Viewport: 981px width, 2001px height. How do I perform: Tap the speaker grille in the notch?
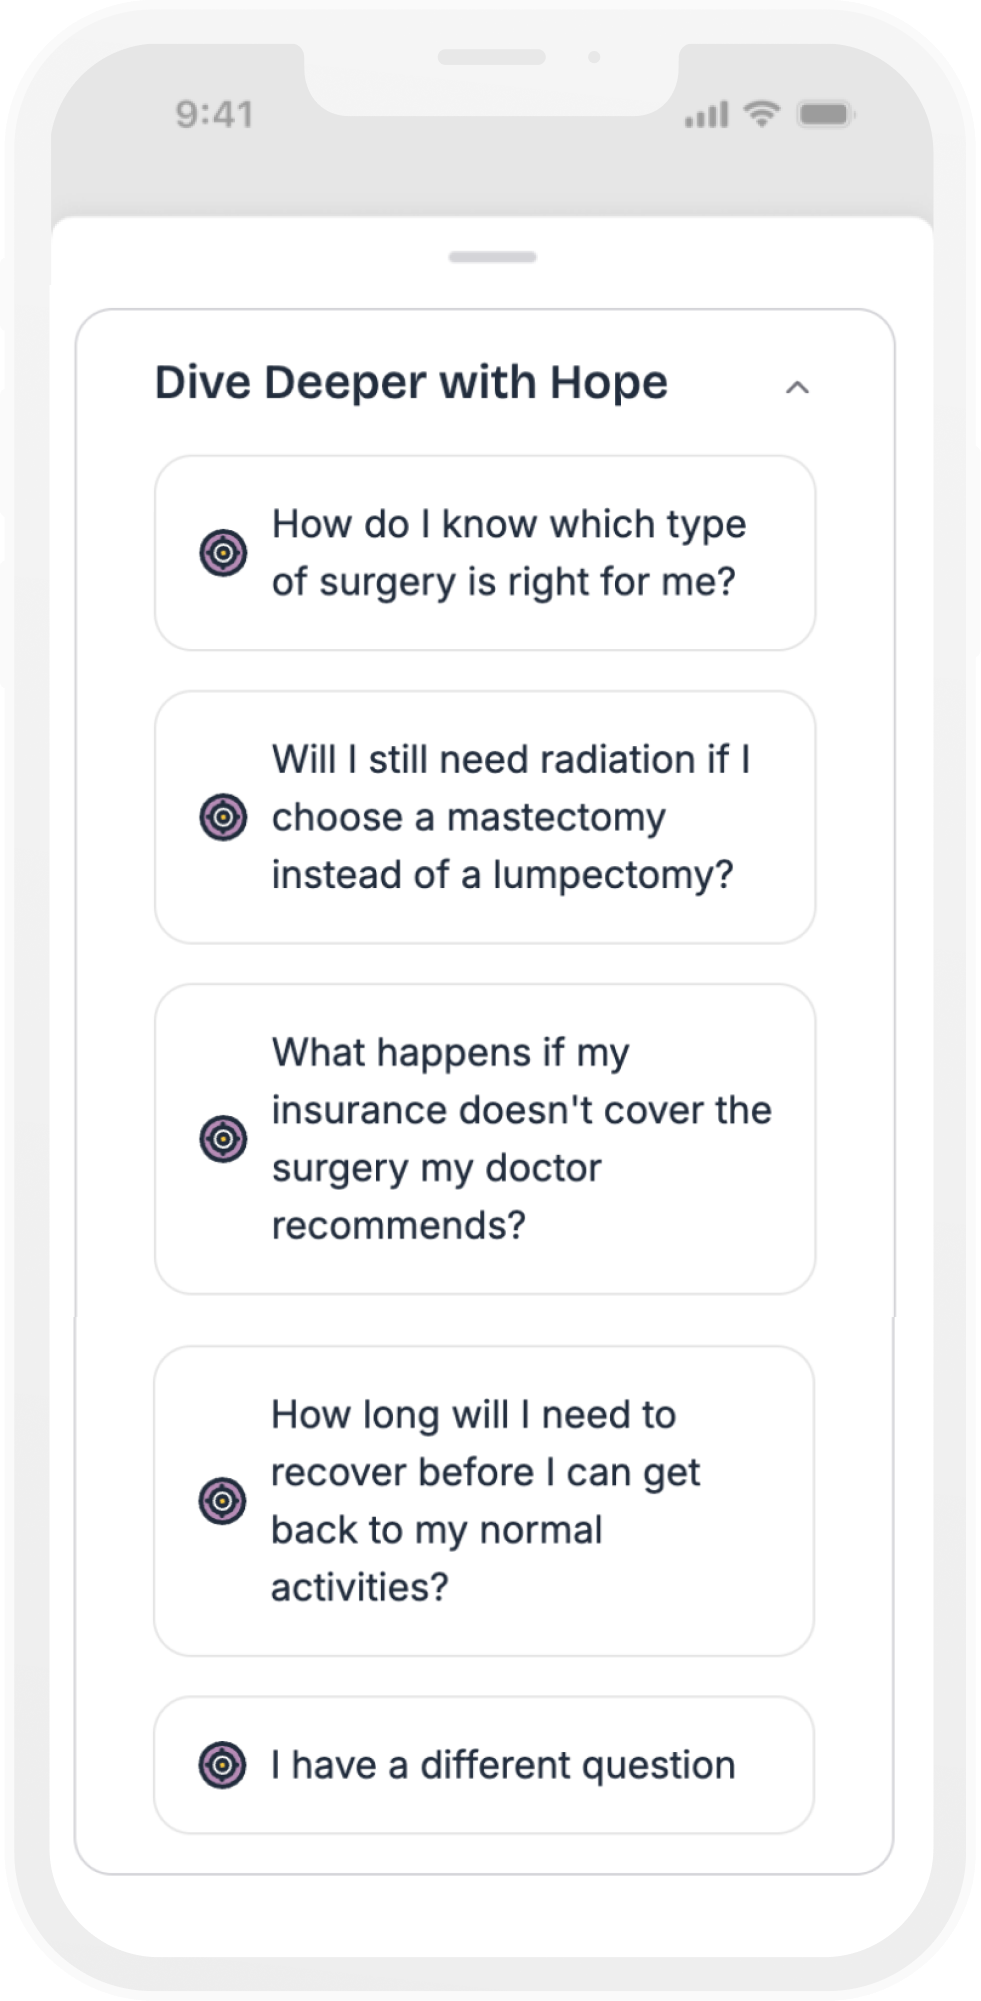click(491, 57)
